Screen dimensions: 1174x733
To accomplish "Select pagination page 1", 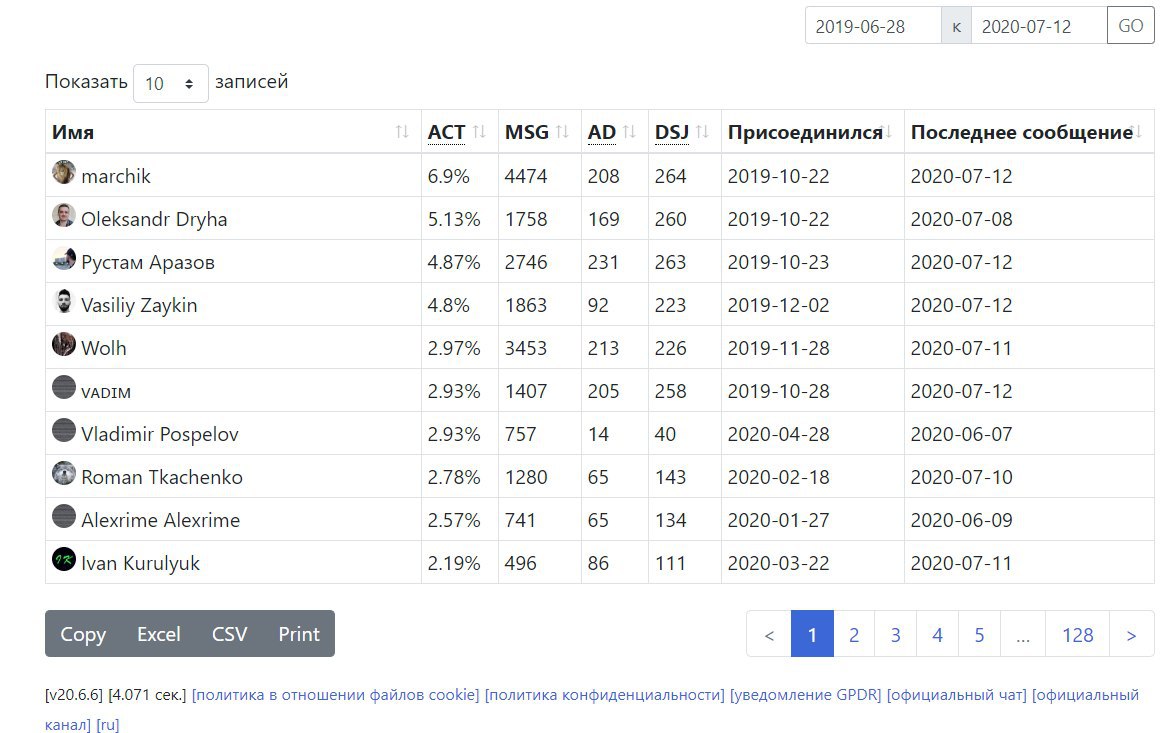I will pos(812,635).
